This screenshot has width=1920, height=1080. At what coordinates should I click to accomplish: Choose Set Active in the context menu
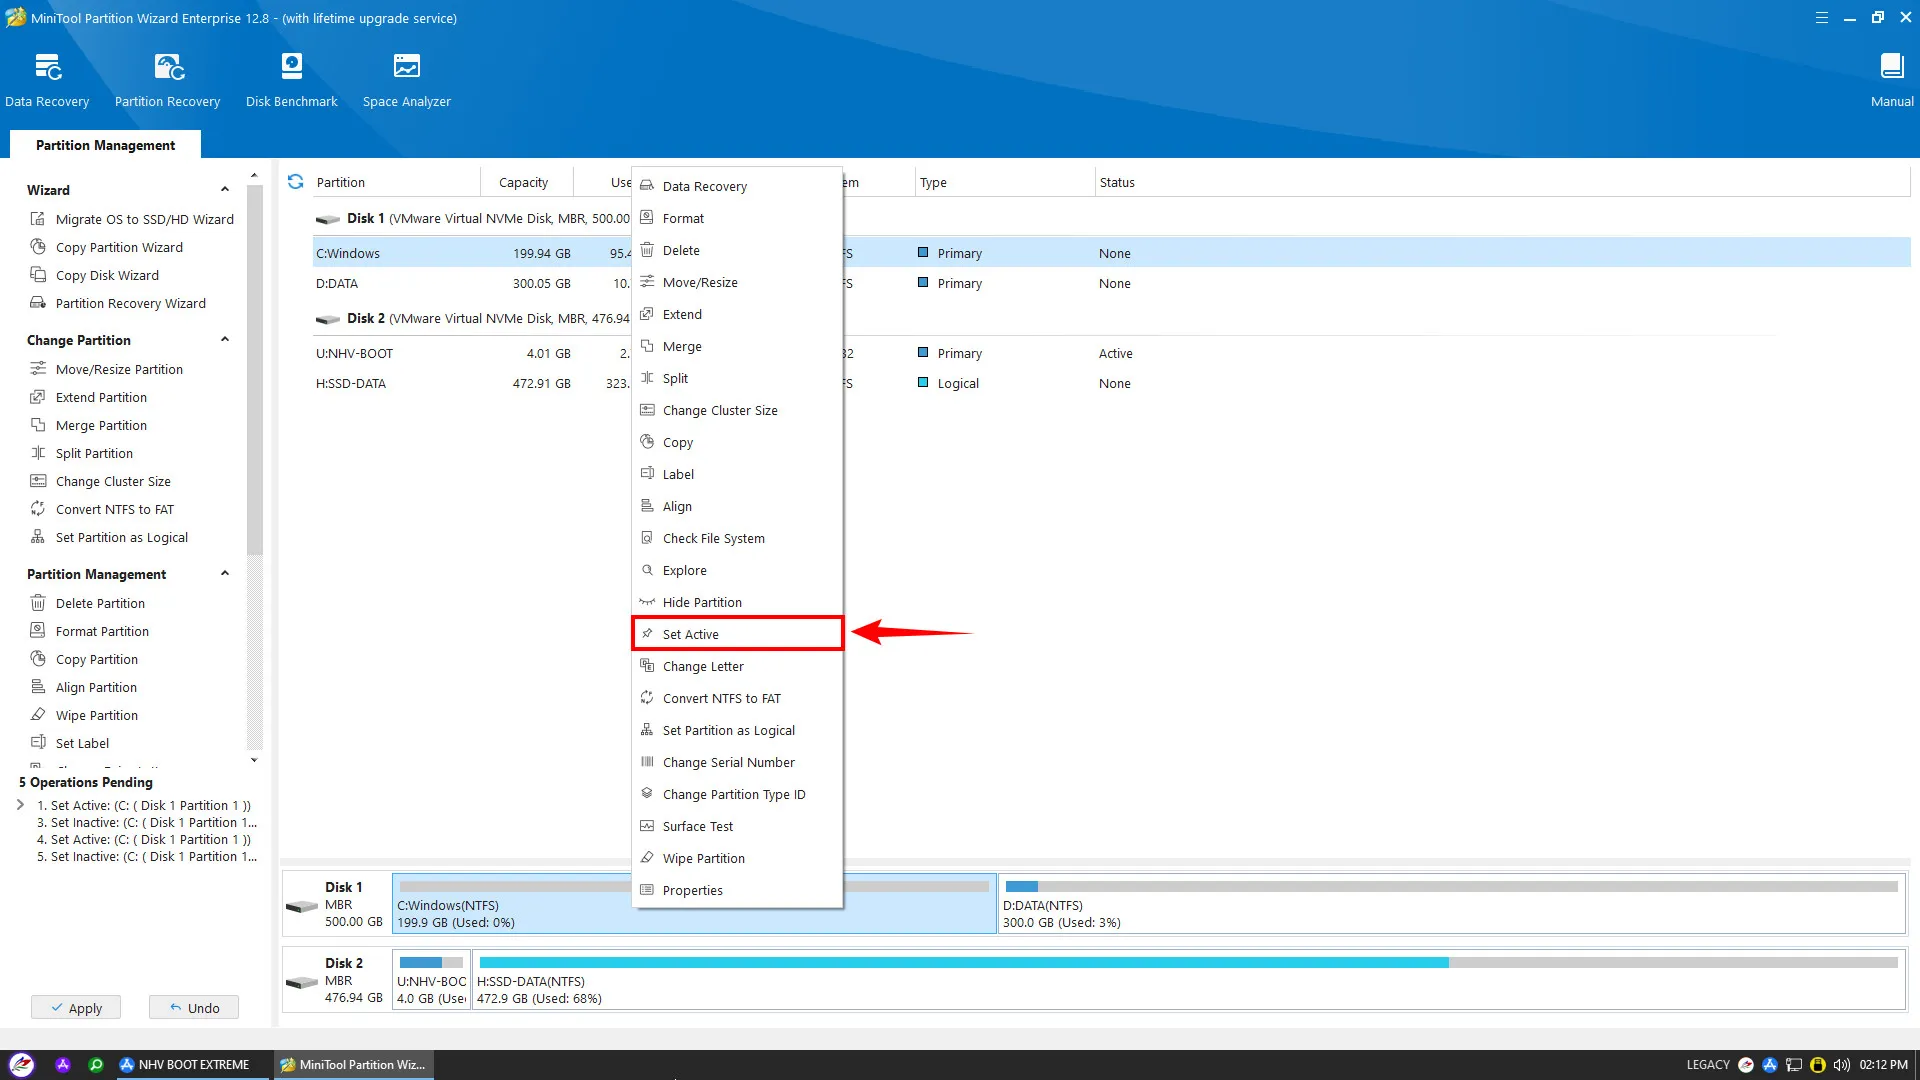[x=690, y=634]
